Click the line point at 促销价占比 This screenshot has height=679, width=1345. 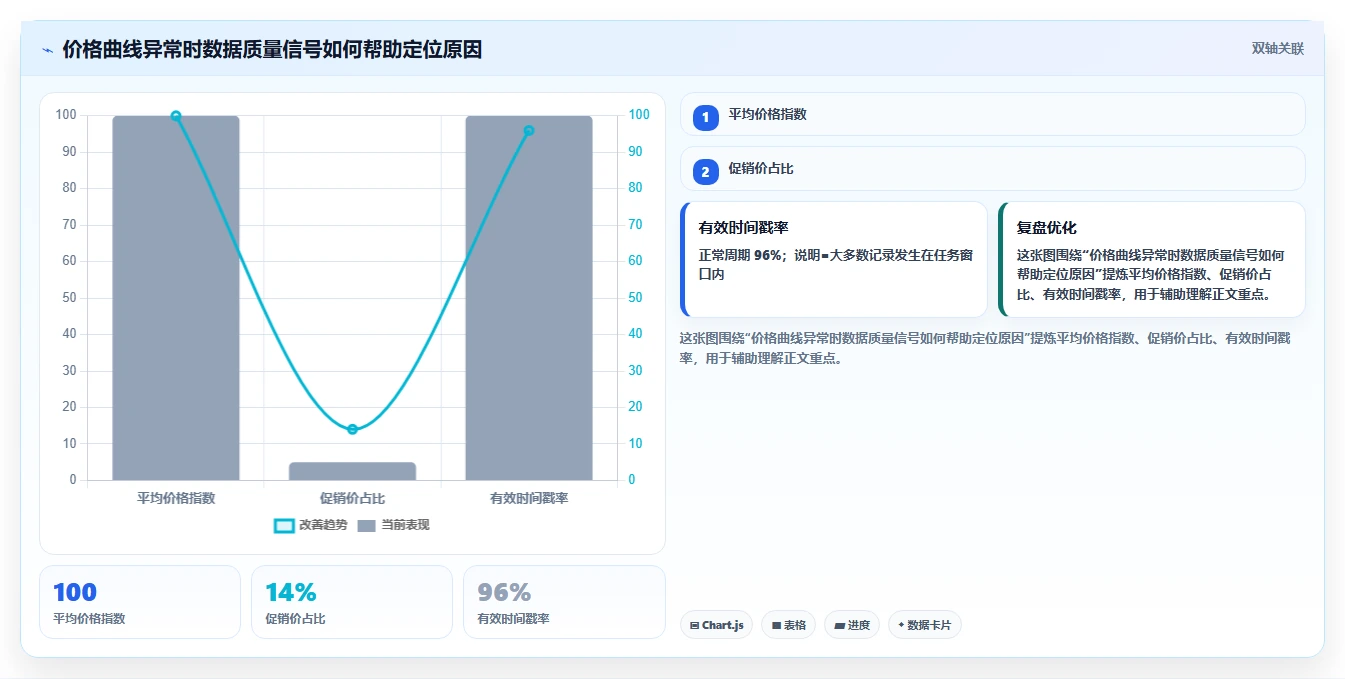coord(352,429)
